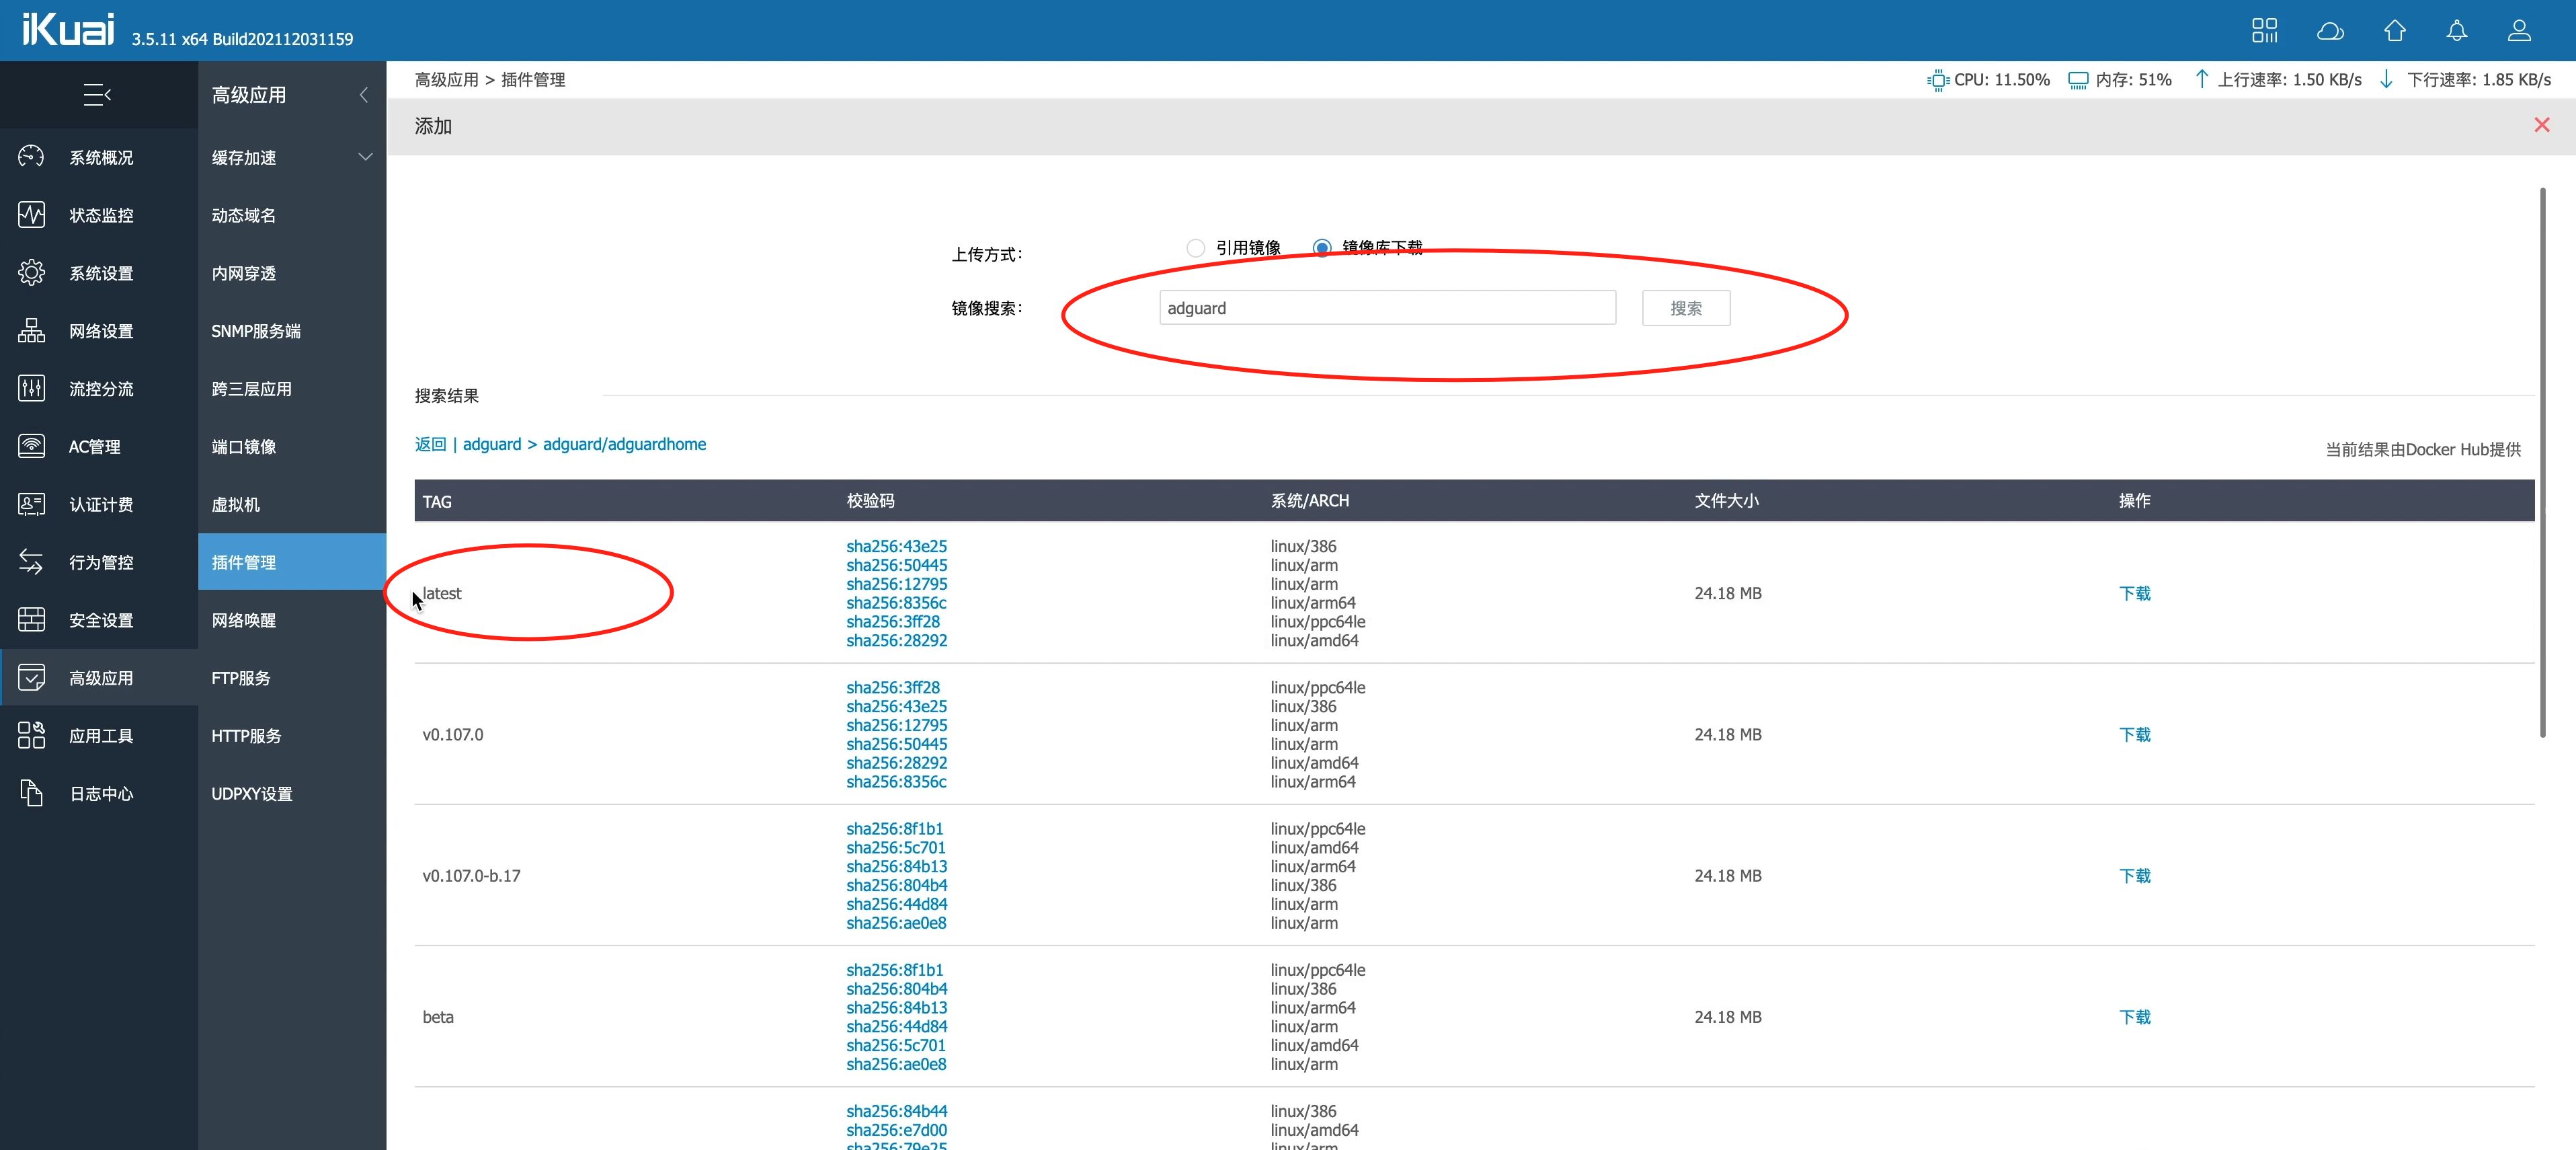Viewport: 2576px width, 1150px height.
Task: Click 下载 for the latest tag
Action: pos(2134,593)
